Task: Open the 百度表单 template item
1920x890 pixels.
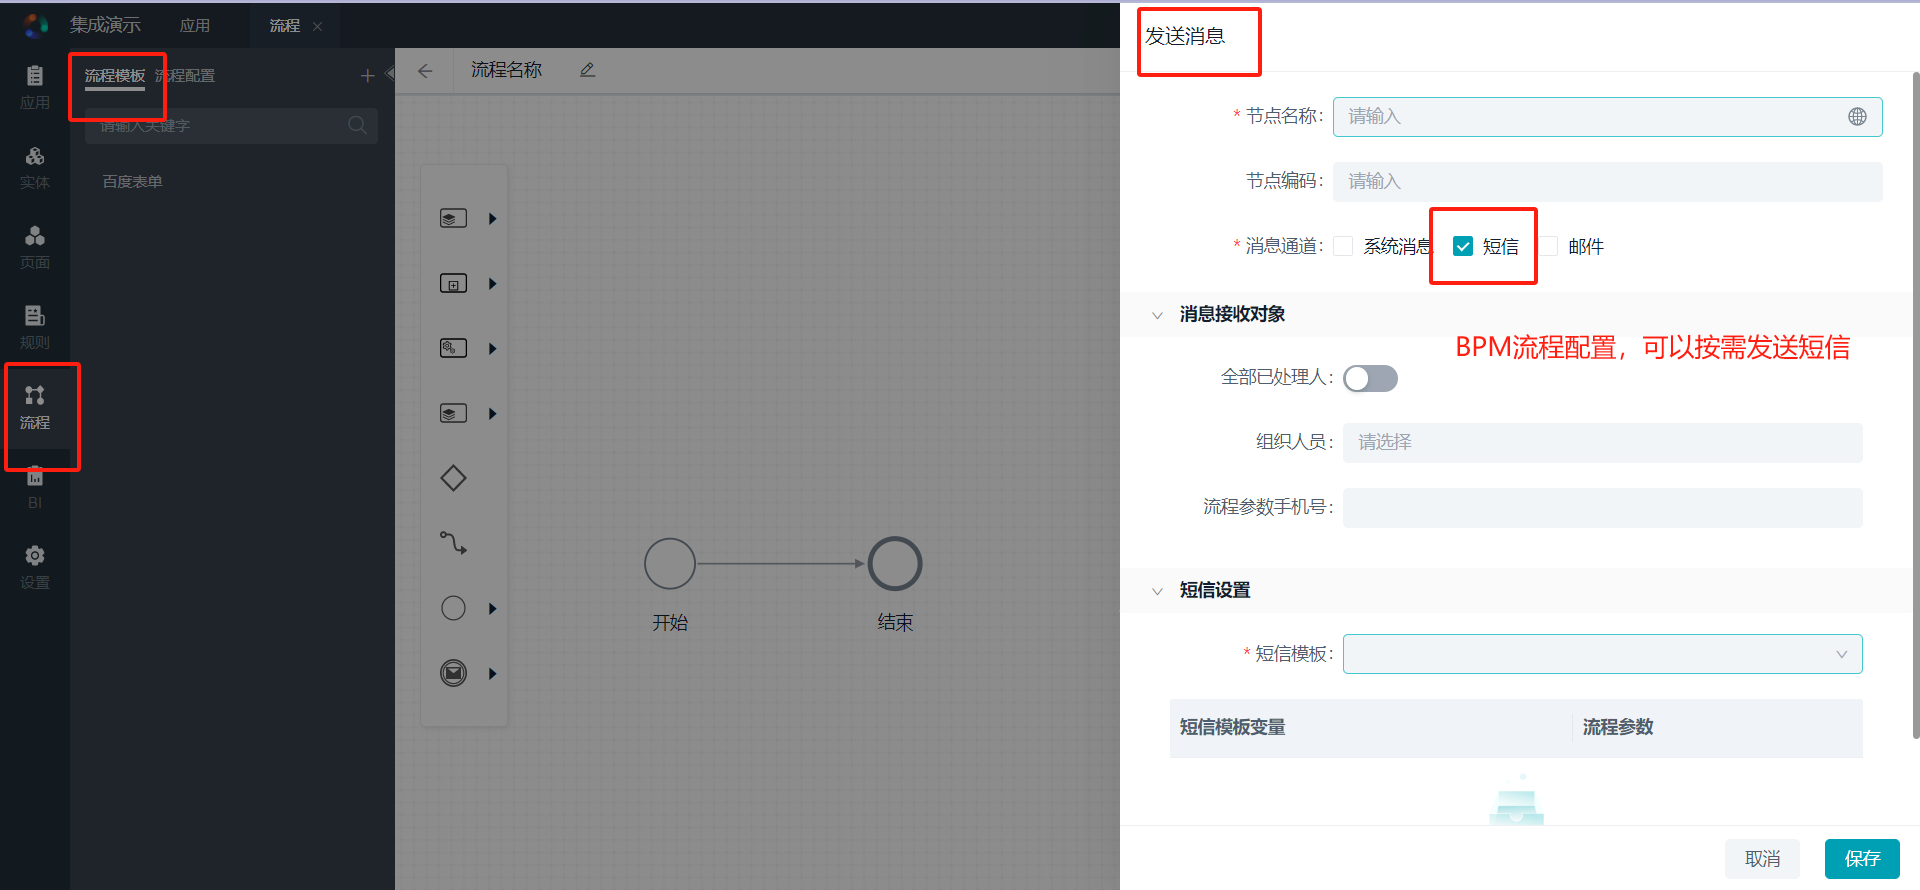Action: [132, 182]
